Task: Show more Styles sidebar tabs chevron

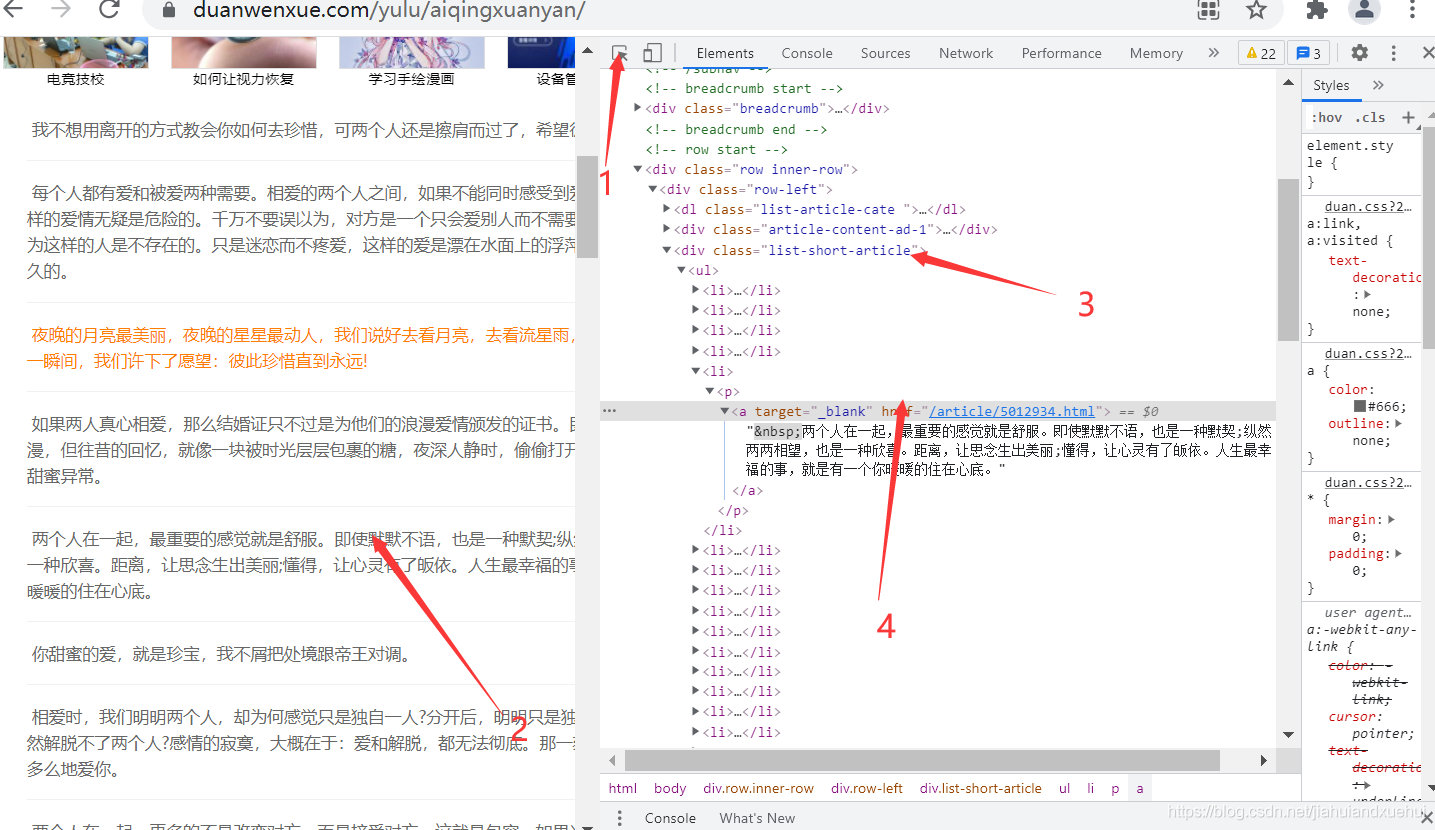Action: [1378, 85]
